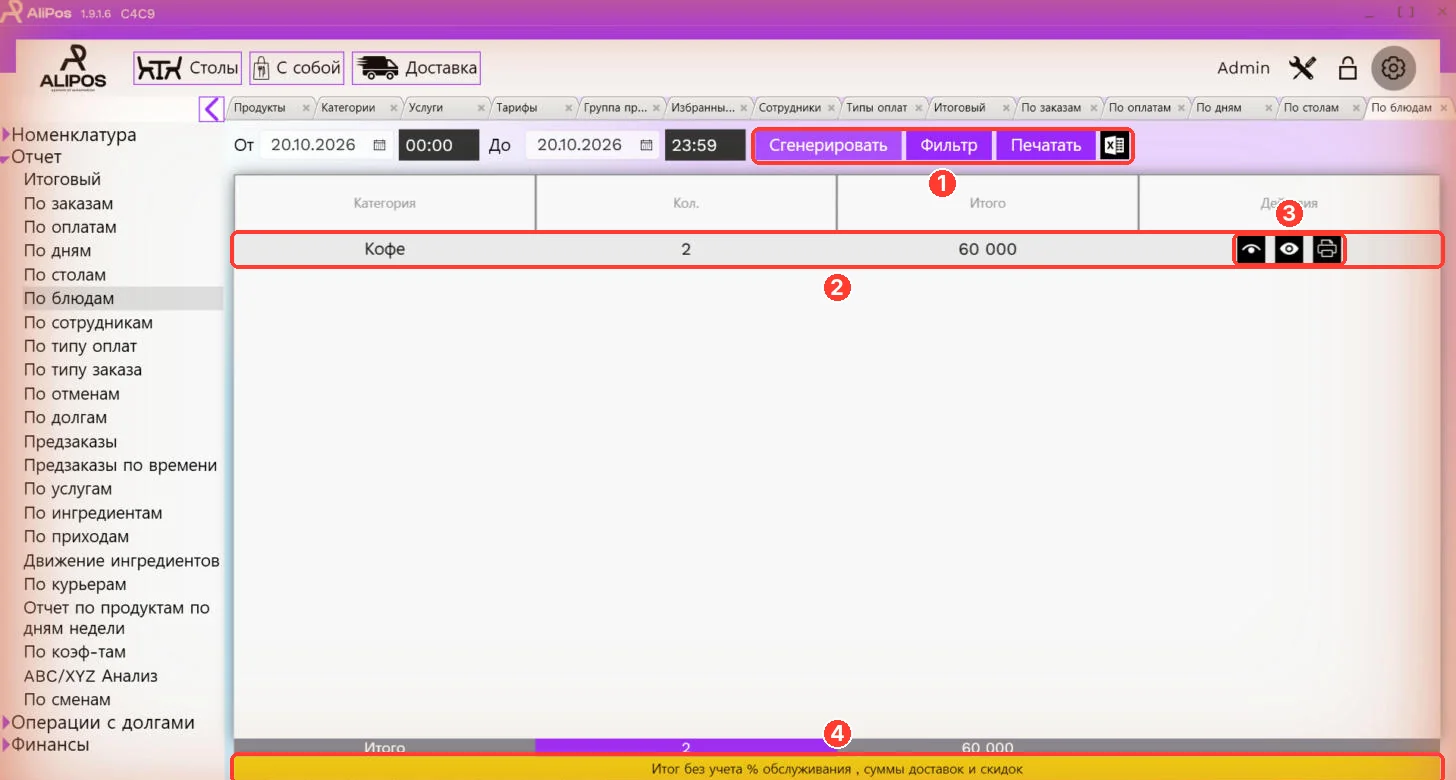Open the Фильтр options
The width and height of the screenshot is (1456, 780).
(949, 146)
